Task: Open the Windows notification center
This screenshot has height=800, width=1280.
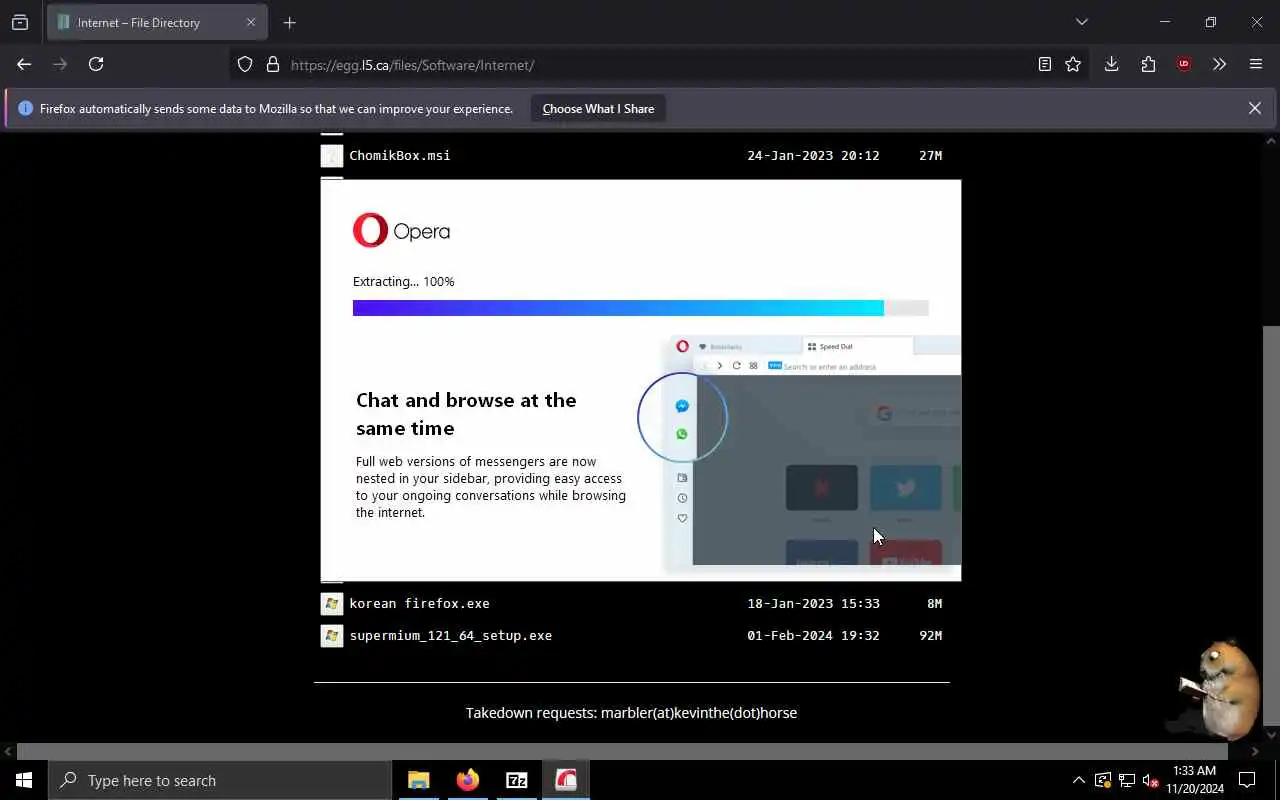Action: pos(1247,780)
